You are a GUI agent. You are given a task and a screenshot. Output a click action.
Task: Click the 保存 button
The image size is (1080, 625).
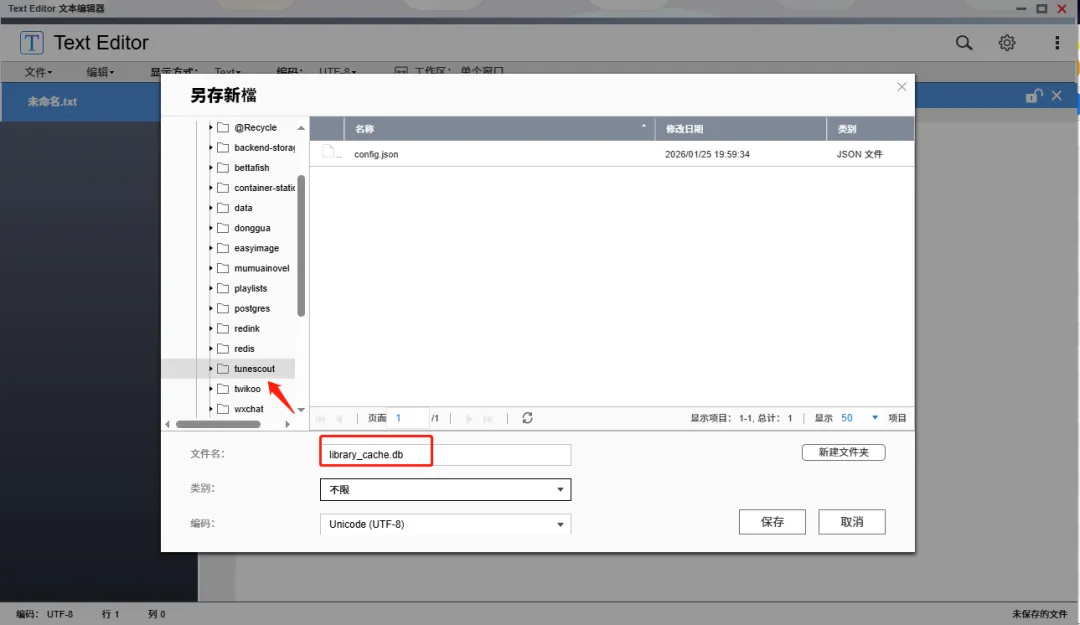(x=772, y=522)
